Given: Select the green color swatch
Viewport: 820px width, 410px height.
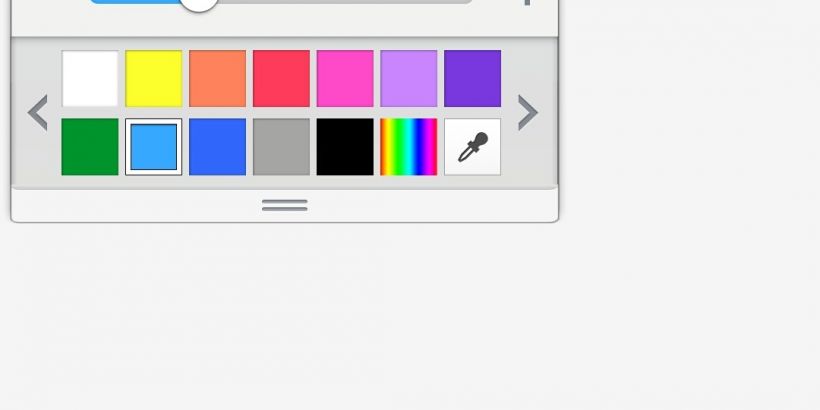Looking at the screenshot, I should click(x=90, y=147).
